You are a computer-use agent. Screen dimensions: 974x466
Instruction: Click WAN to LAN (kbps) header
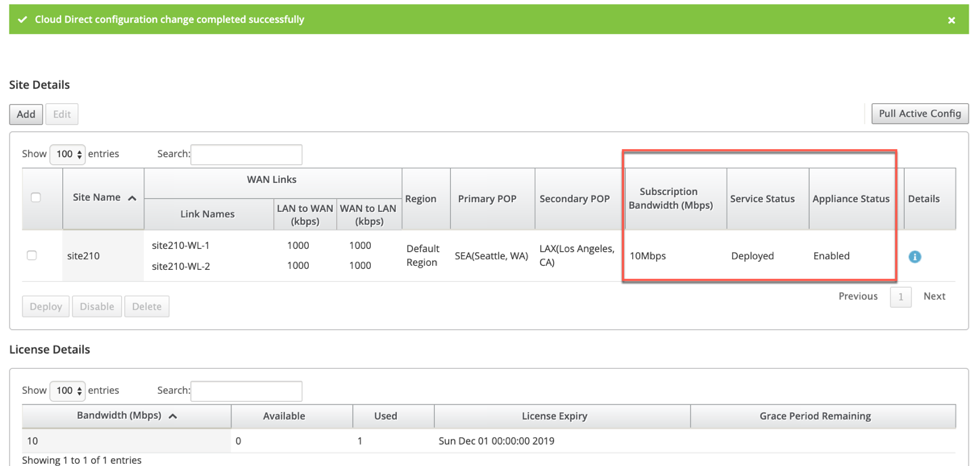pyautogui.click(x=369, y=214)
